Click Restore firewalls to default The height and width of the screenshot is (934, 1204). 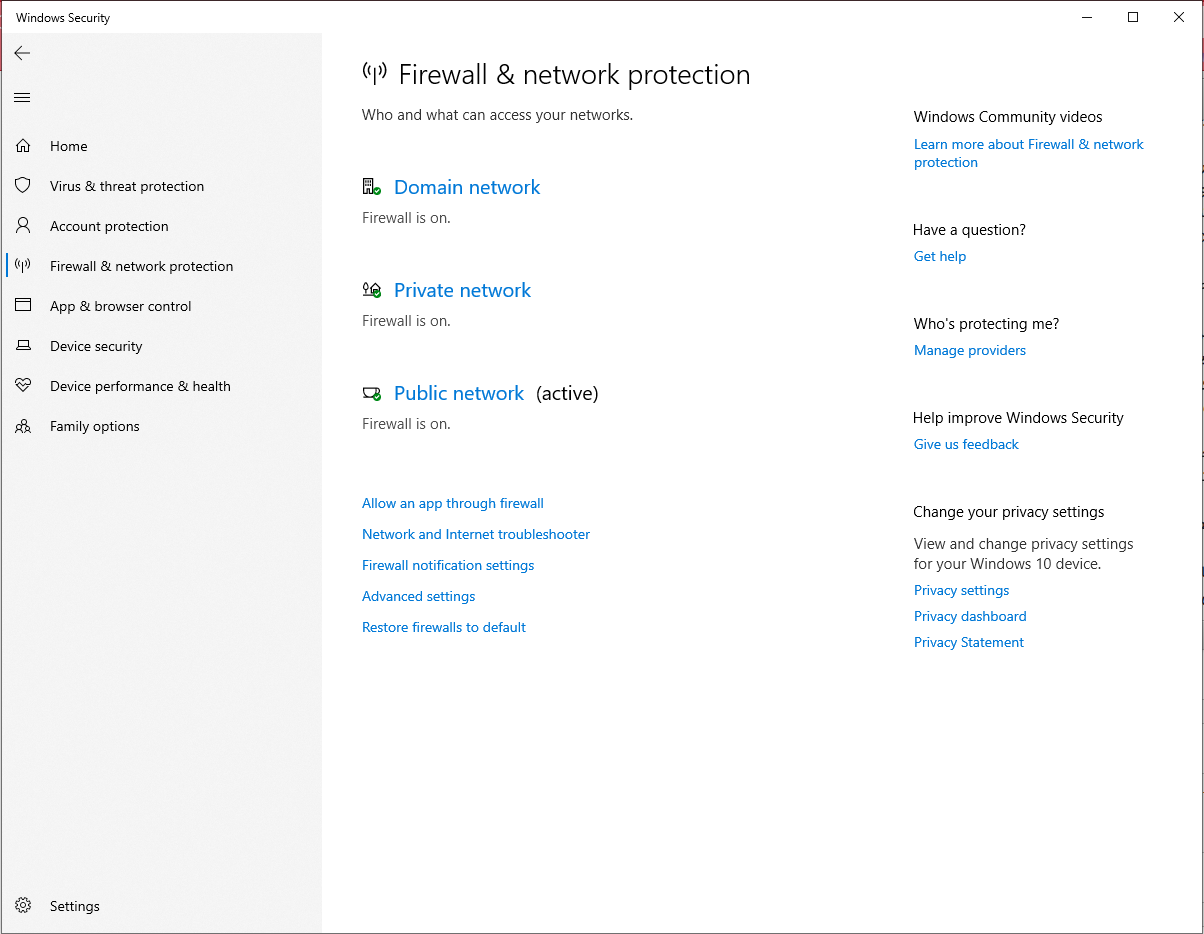443,627
